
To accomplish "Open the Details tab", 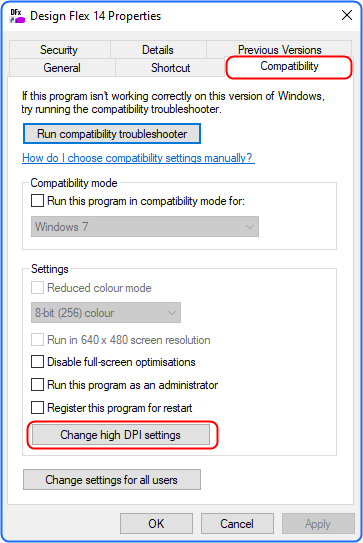I will click(158, 50).
